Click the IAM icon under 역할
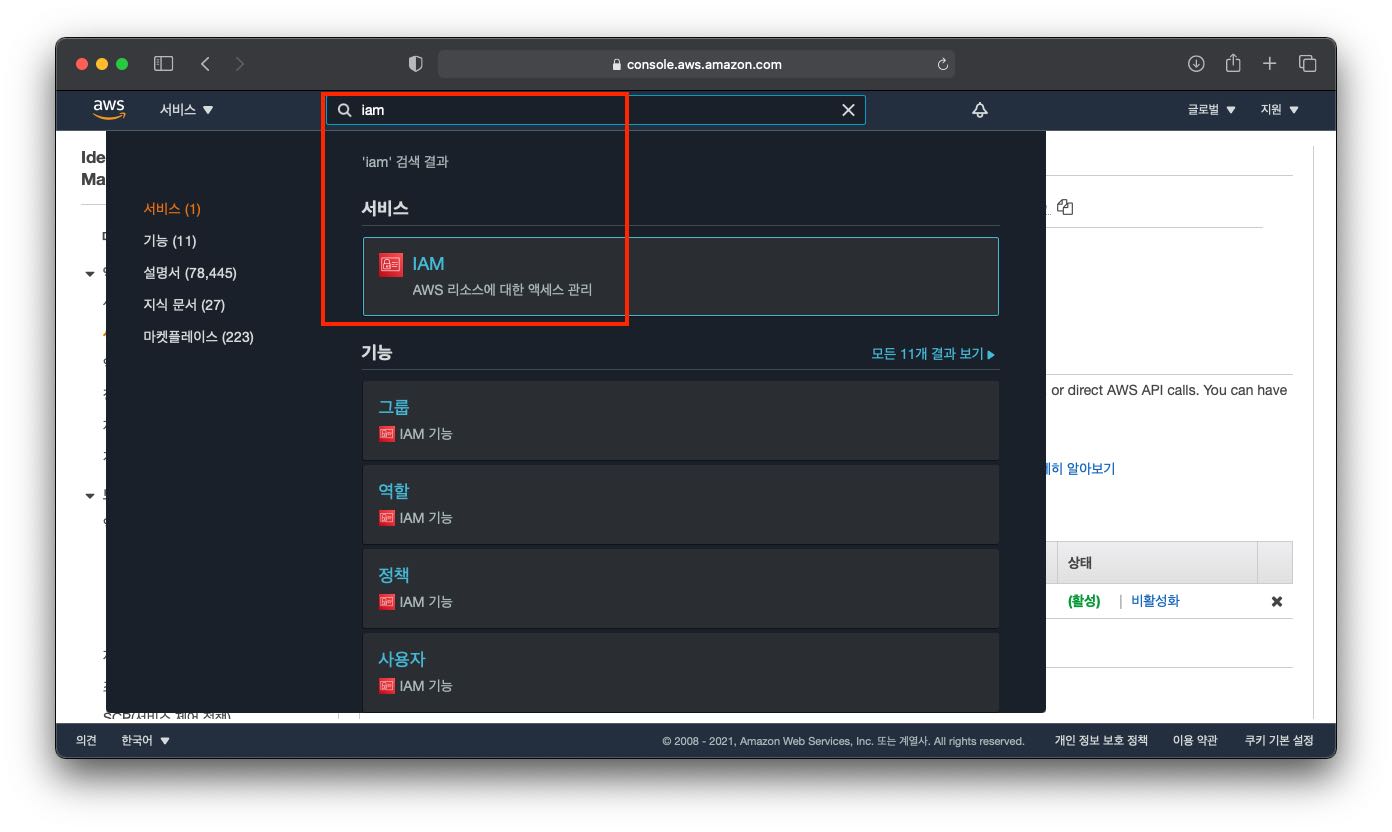 coord(387,518)
